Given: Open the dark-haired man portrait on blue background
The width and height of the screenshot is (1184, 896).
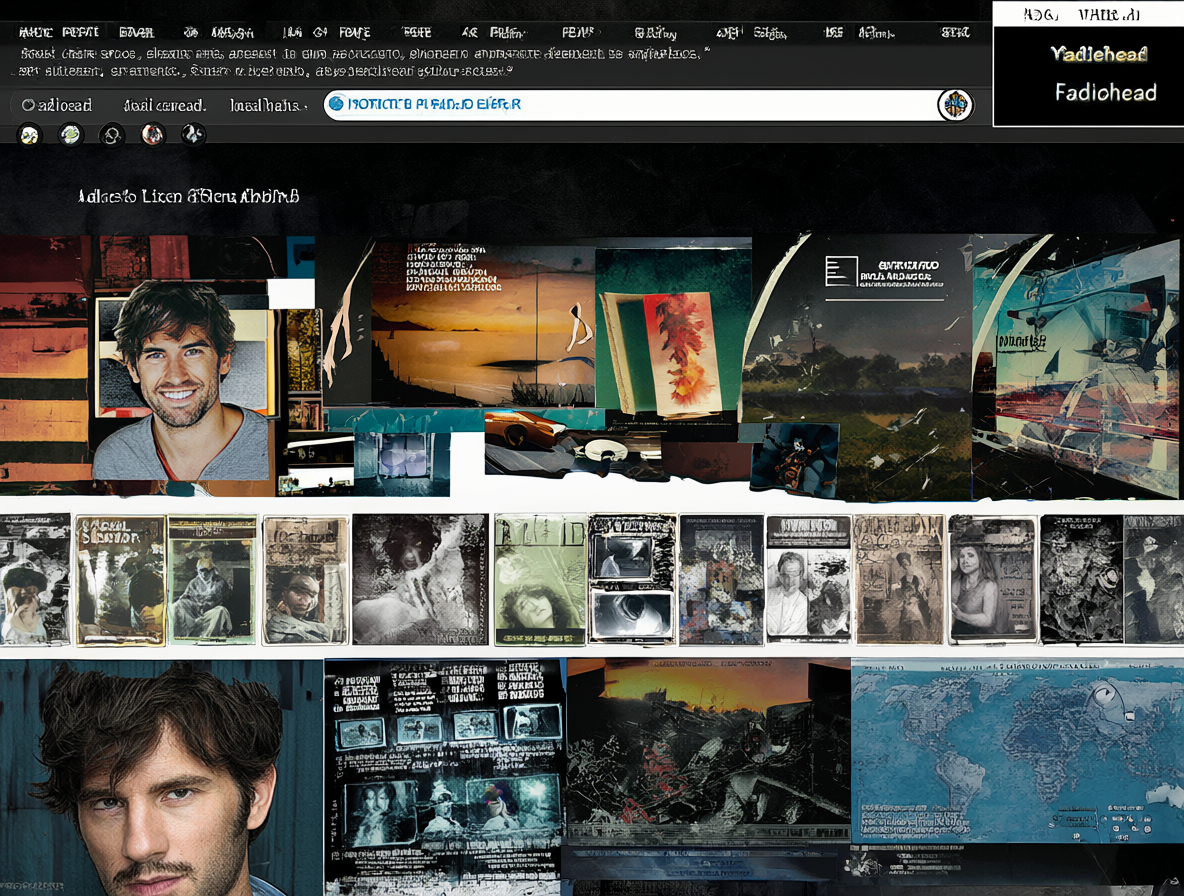Looking at the screenshot, I should point(161,777).
